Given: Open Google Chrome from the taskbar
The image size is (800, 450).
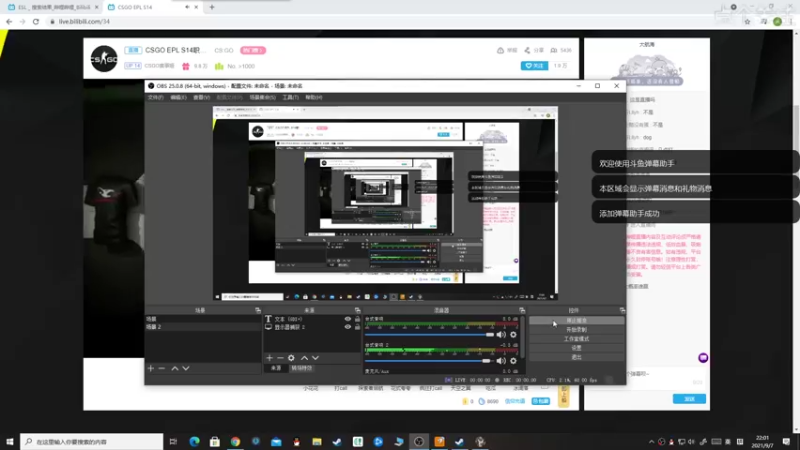Looking at the screenshot, I should point(235,442).
